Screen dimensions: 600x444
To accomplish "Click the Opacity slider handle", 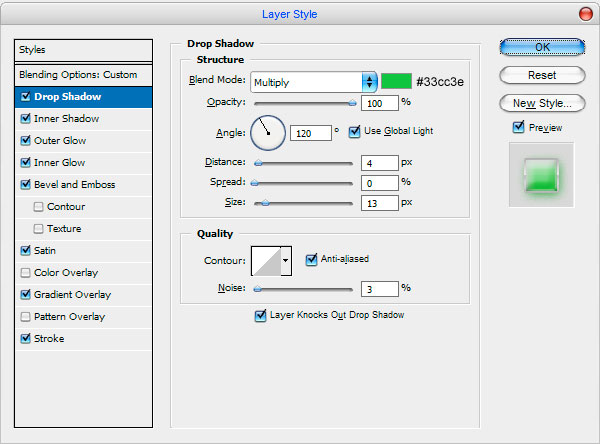I will pos(352,103).
